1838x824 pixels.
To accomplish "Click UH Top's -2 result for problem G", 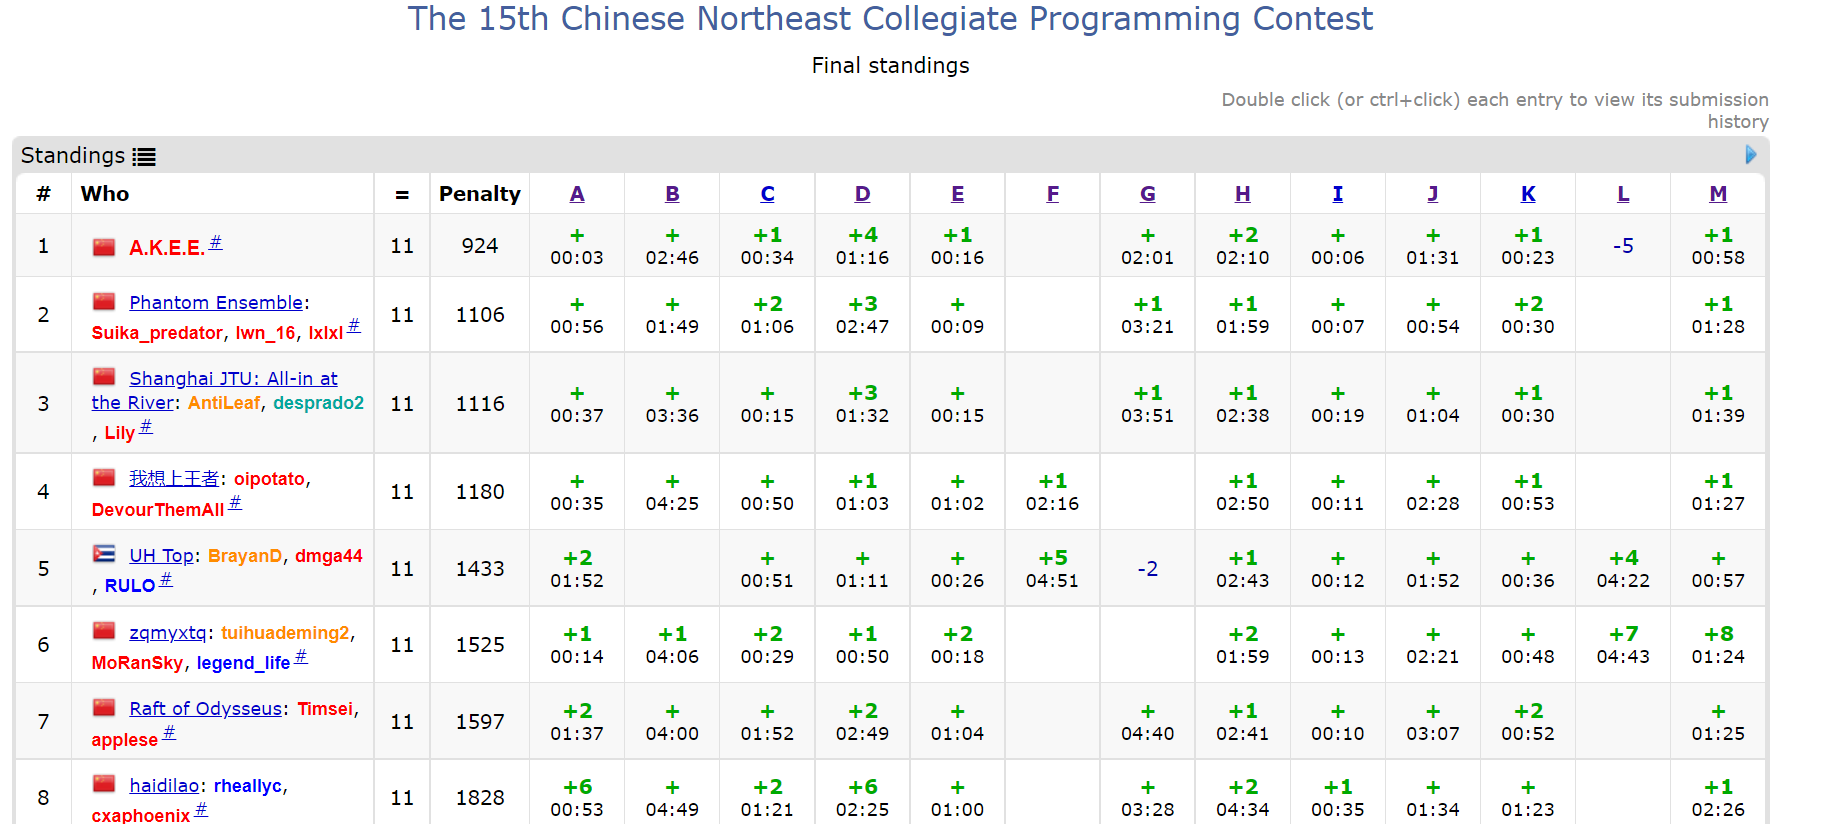I will [x=1147, y=569].
